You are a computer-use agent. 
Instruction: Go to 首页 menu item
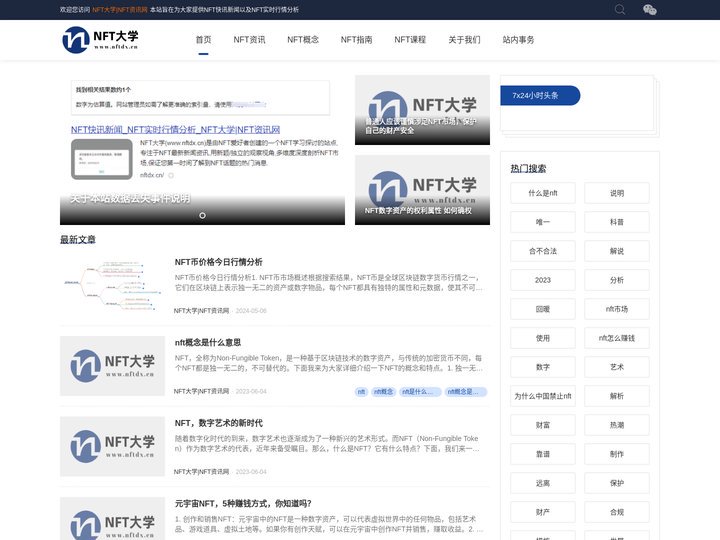[x=203, y=40]
